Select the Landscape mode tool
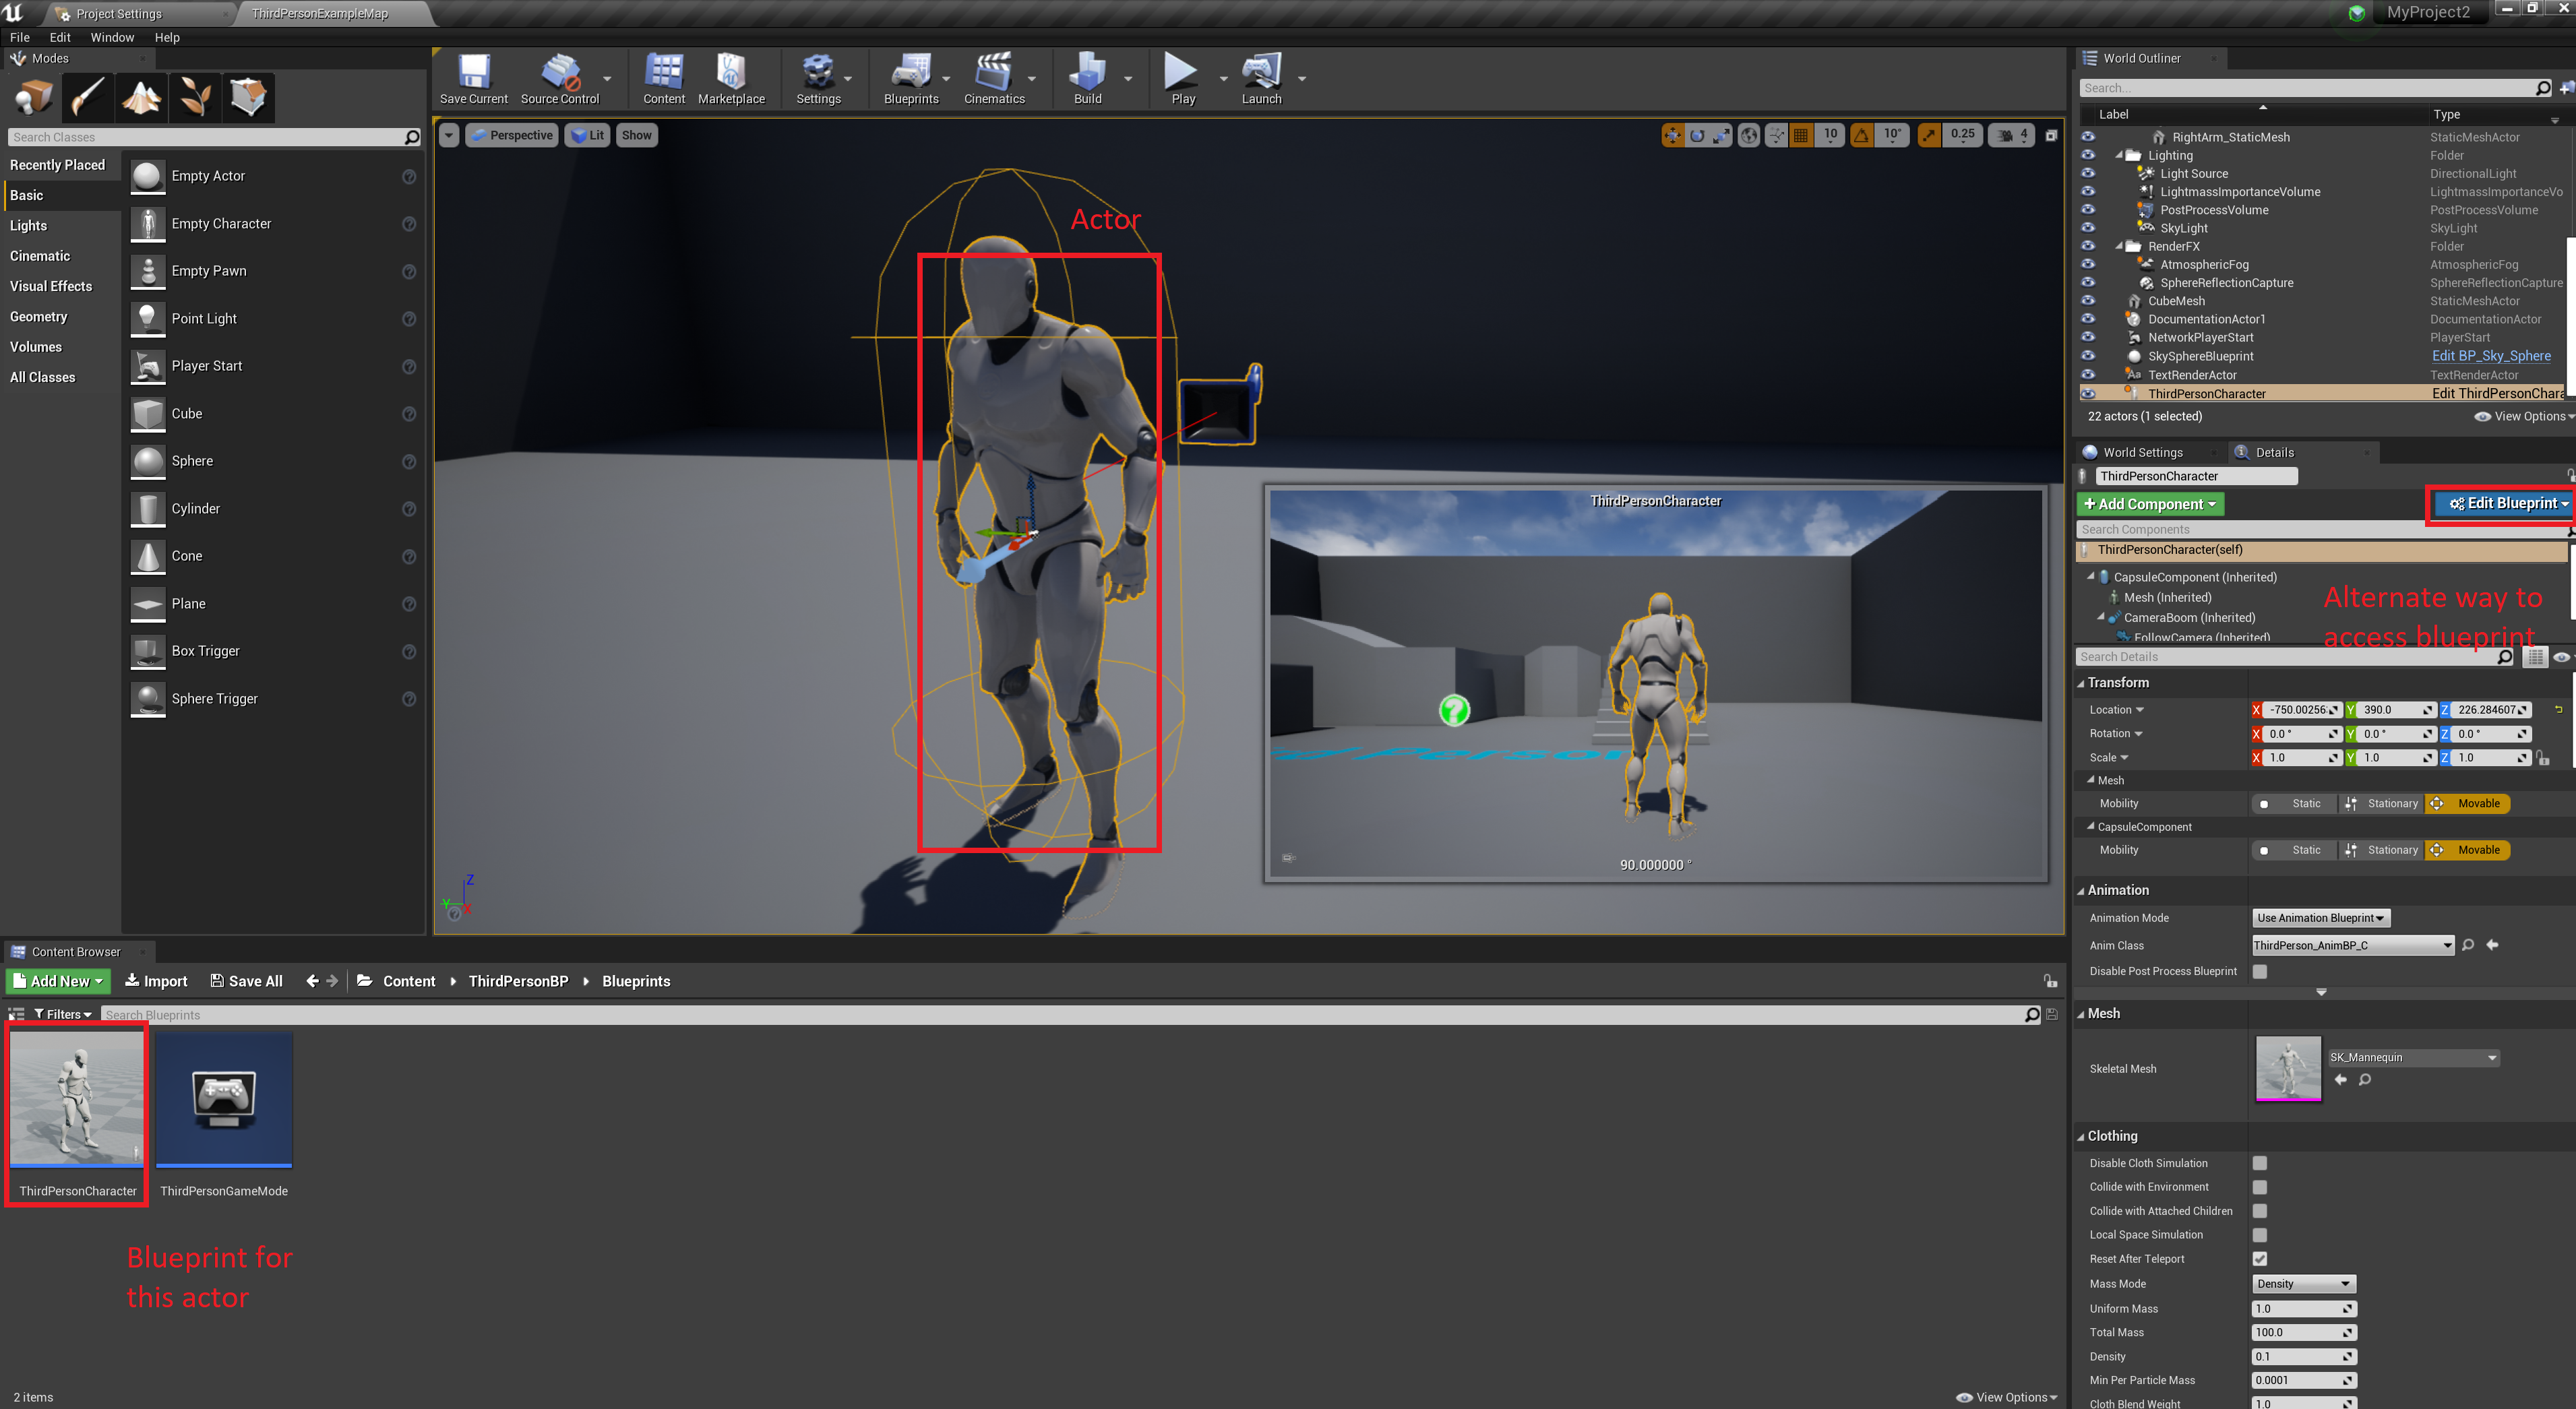This screenshot has width=2576, height=1409. click(142, 97)
